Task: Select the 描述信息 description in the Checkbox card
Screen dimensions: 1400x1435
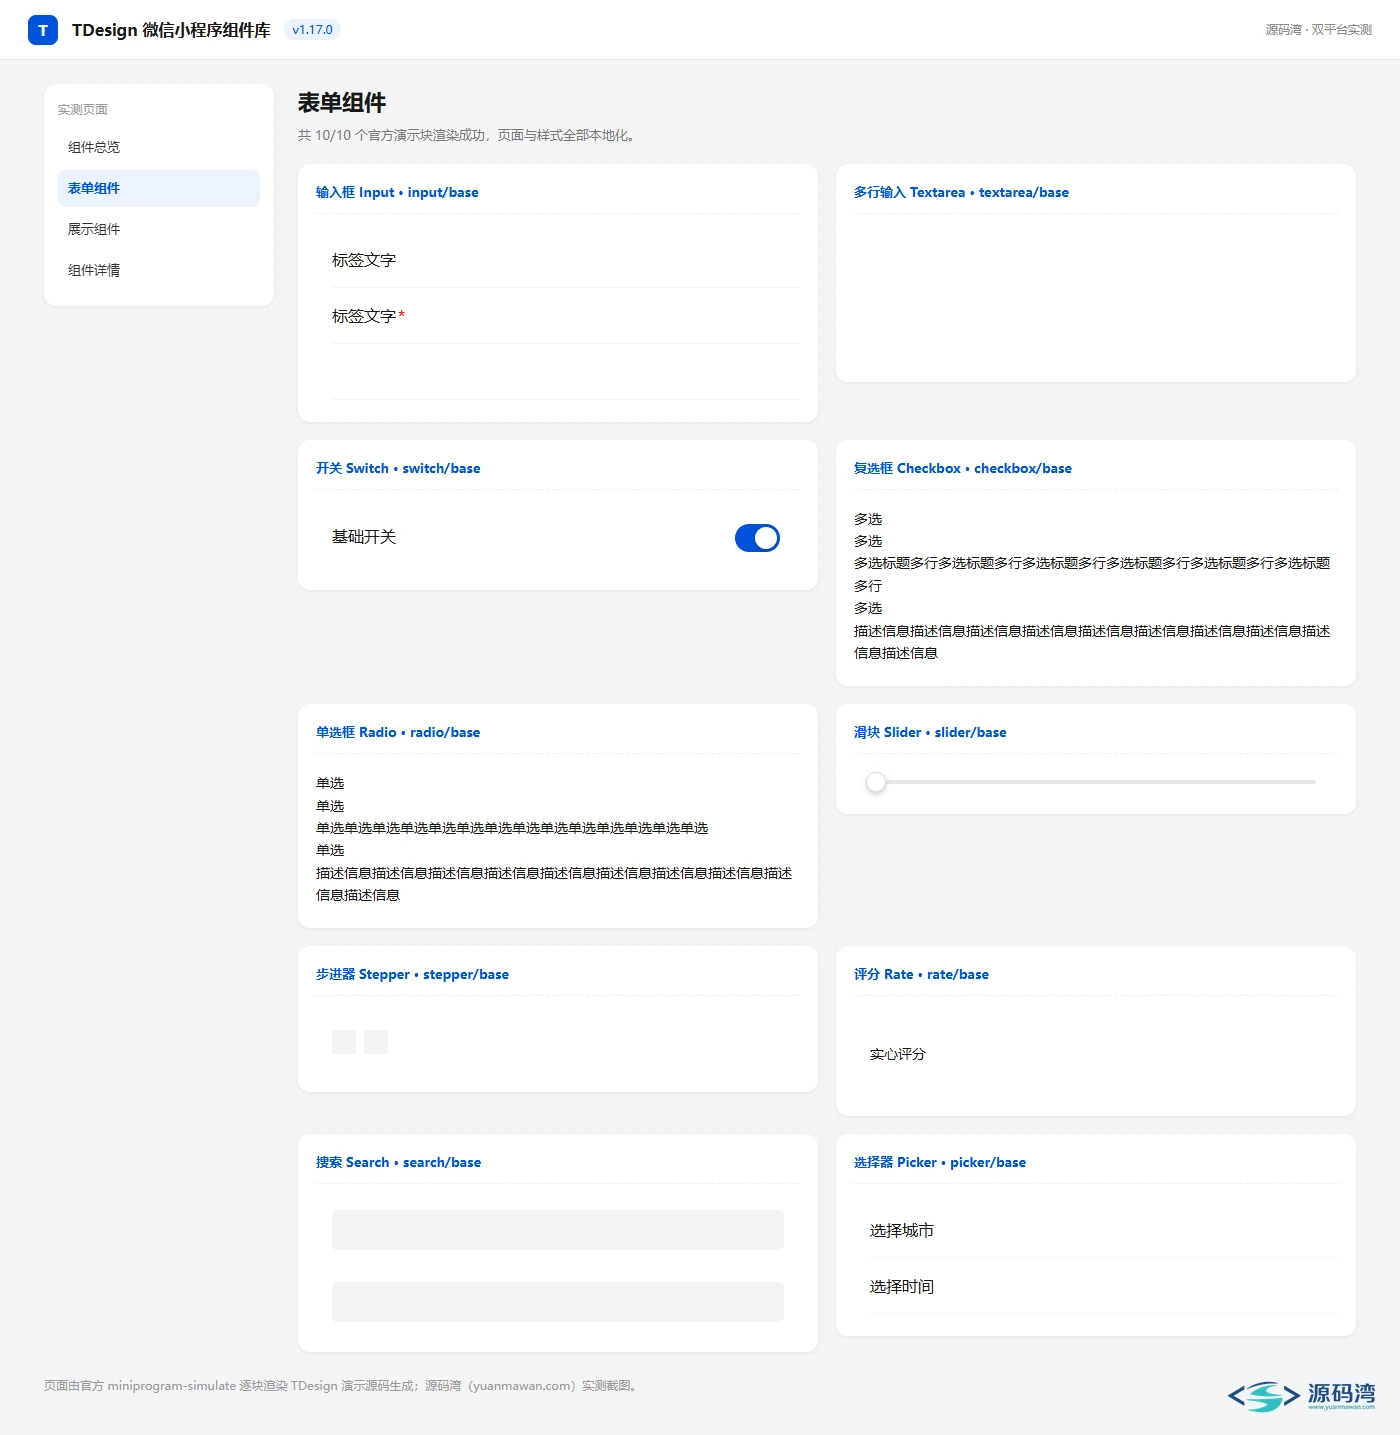Action: 1092,642
